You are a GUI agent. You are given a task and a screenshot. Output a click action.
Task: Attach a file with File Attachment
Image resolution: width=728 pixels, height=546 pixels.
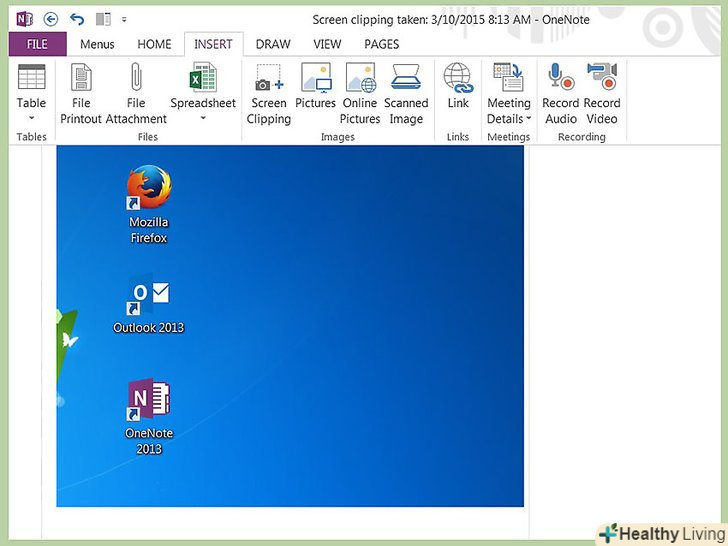136,94
